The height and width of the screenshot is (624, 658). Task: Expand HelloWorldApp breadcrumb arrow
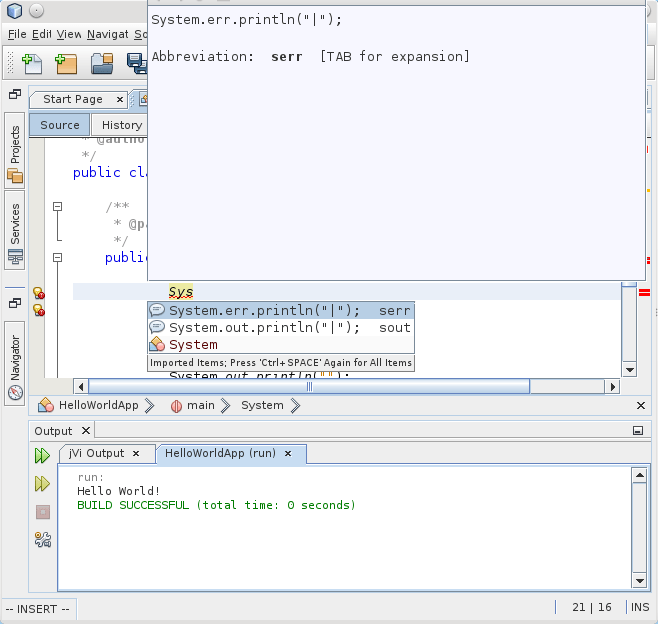click(x=149, y=406)
